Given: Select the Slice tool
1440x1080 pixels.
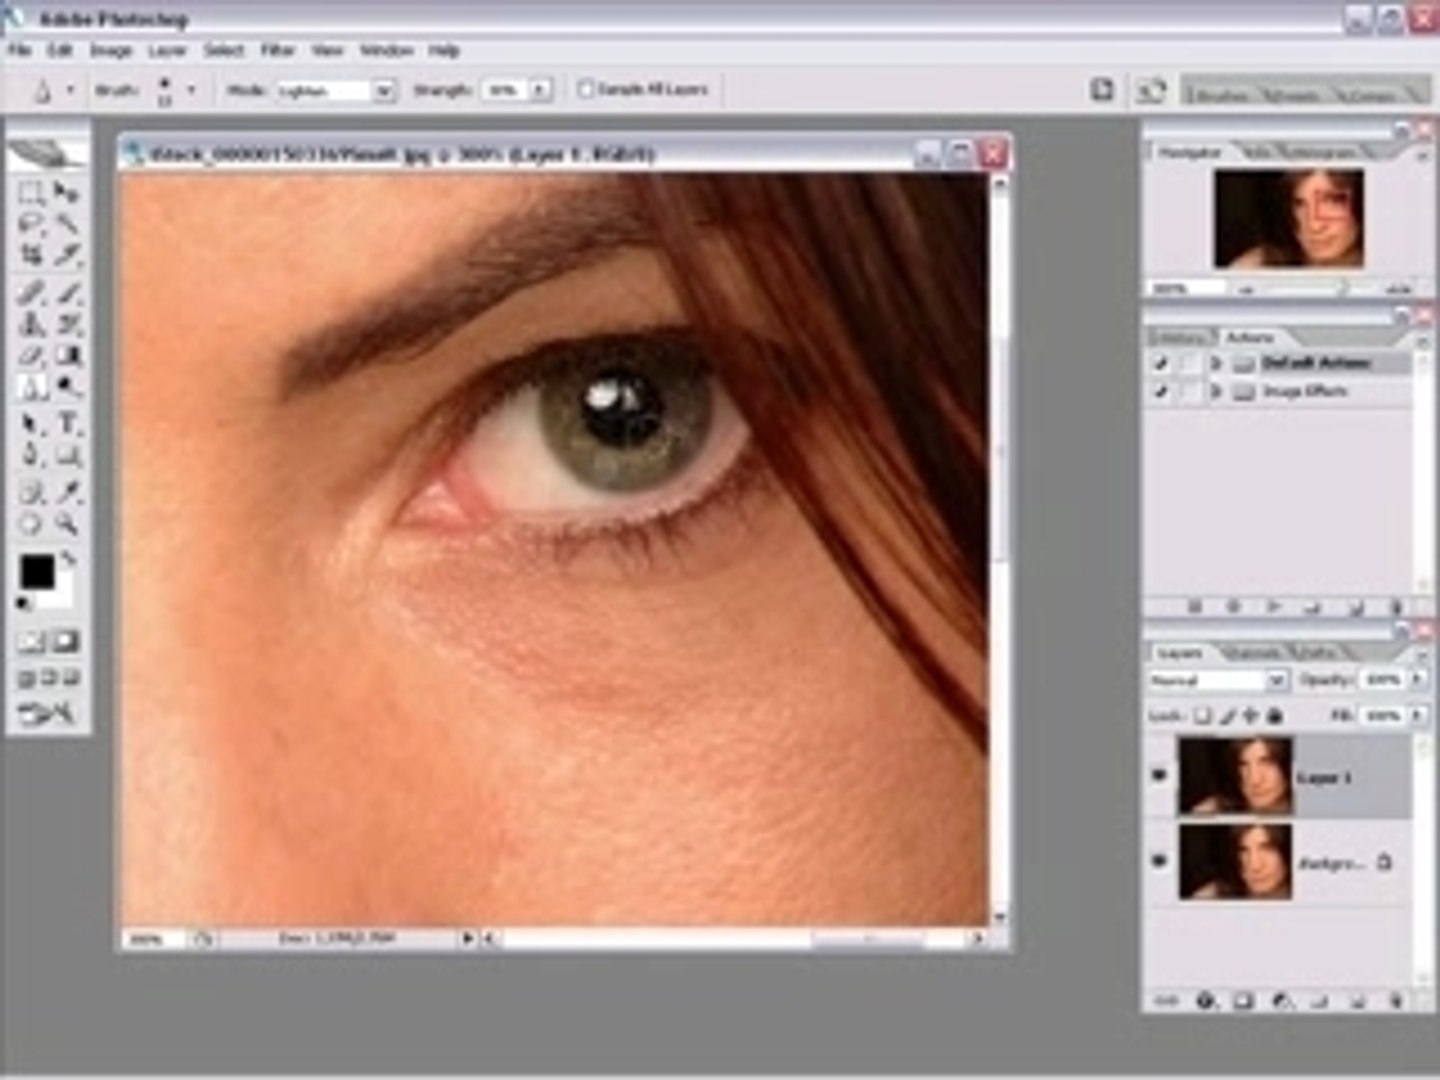Looking at the screenshot, I should pos(67,255).
